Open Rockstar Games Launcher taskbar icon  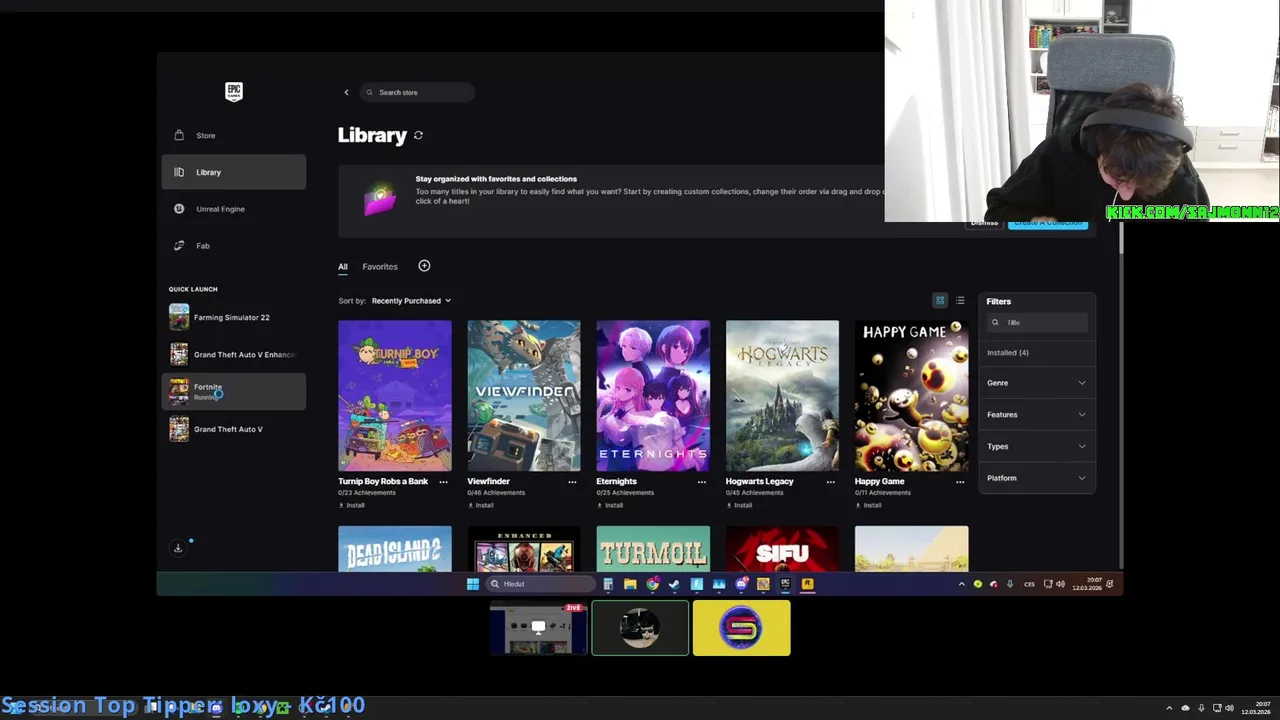coord(807,584)
